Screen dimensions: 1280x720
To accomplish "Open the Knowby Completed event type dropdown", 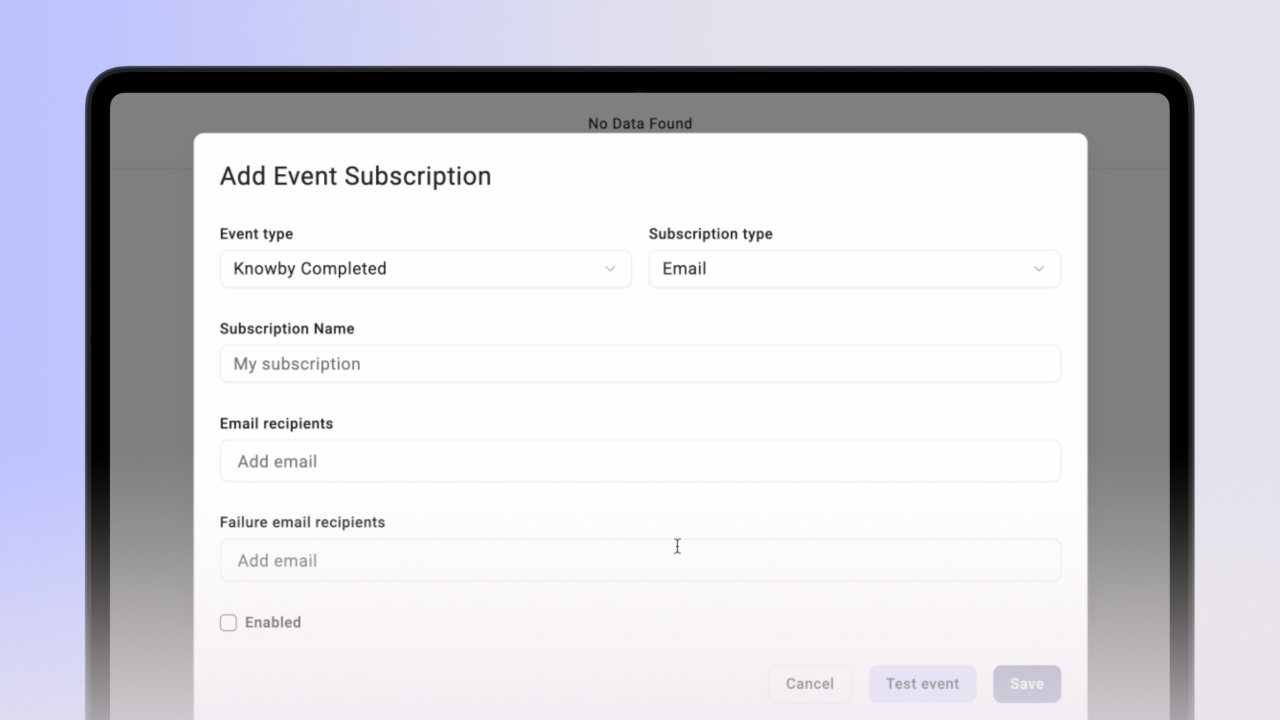I will (425, 269).
